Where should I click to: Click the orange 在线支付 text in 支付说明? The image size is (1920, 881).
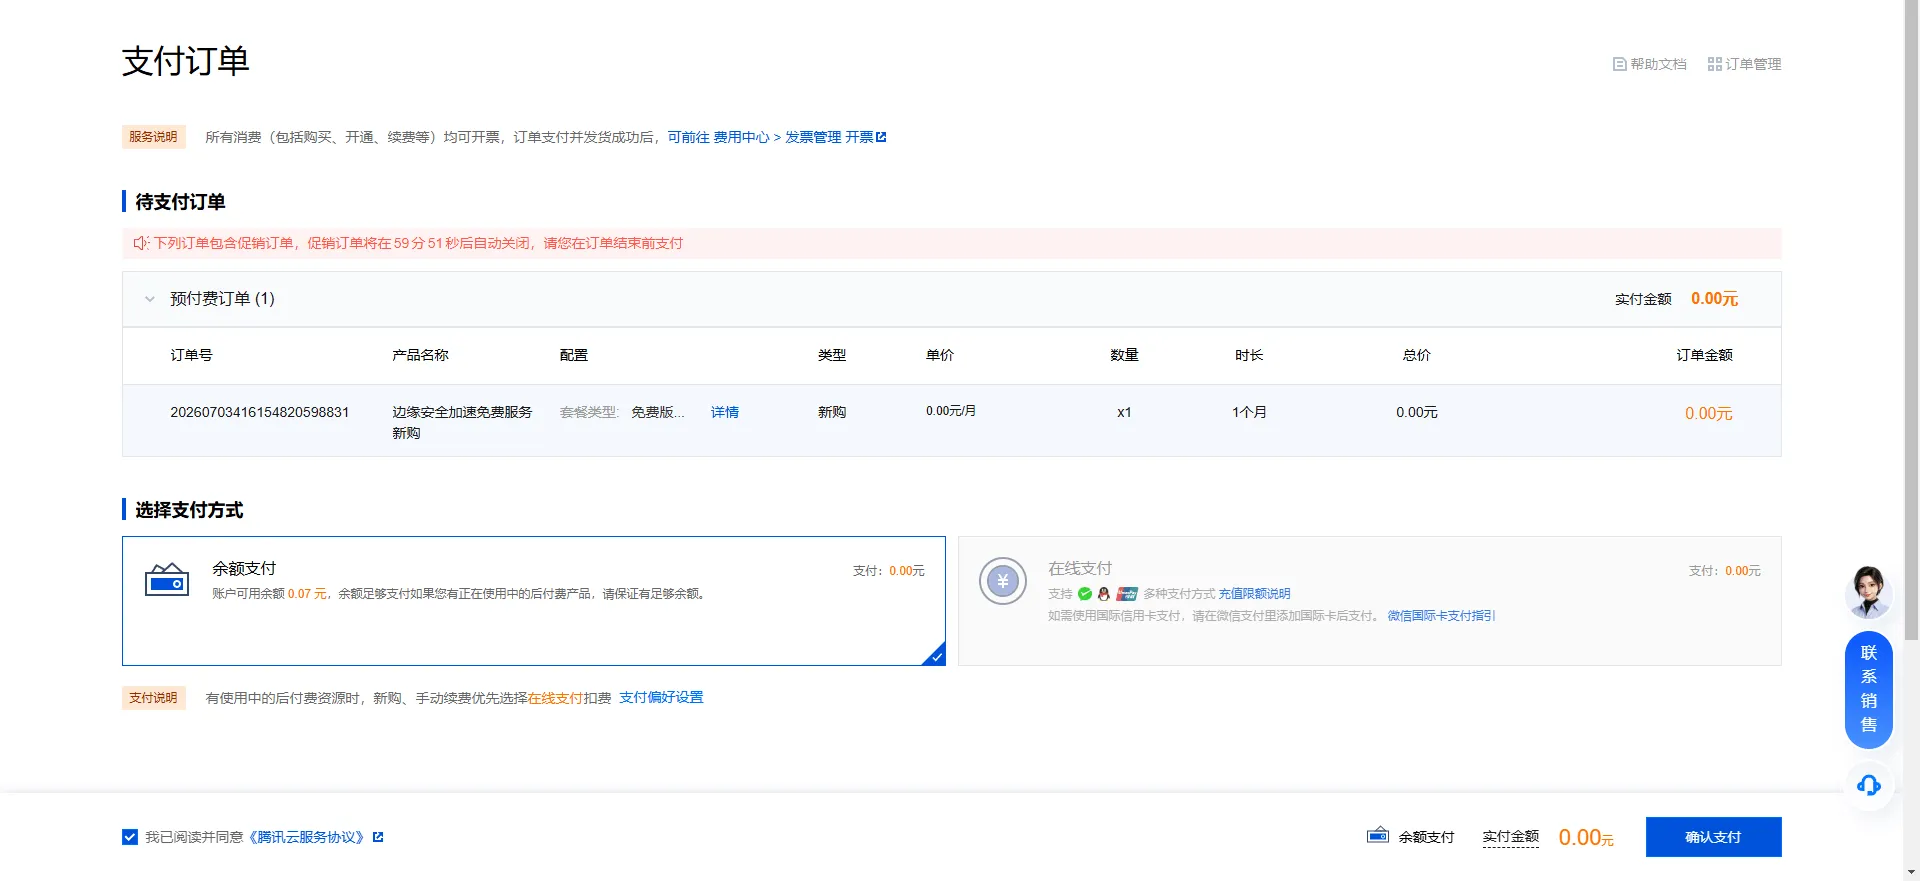(x=555, y=698)
